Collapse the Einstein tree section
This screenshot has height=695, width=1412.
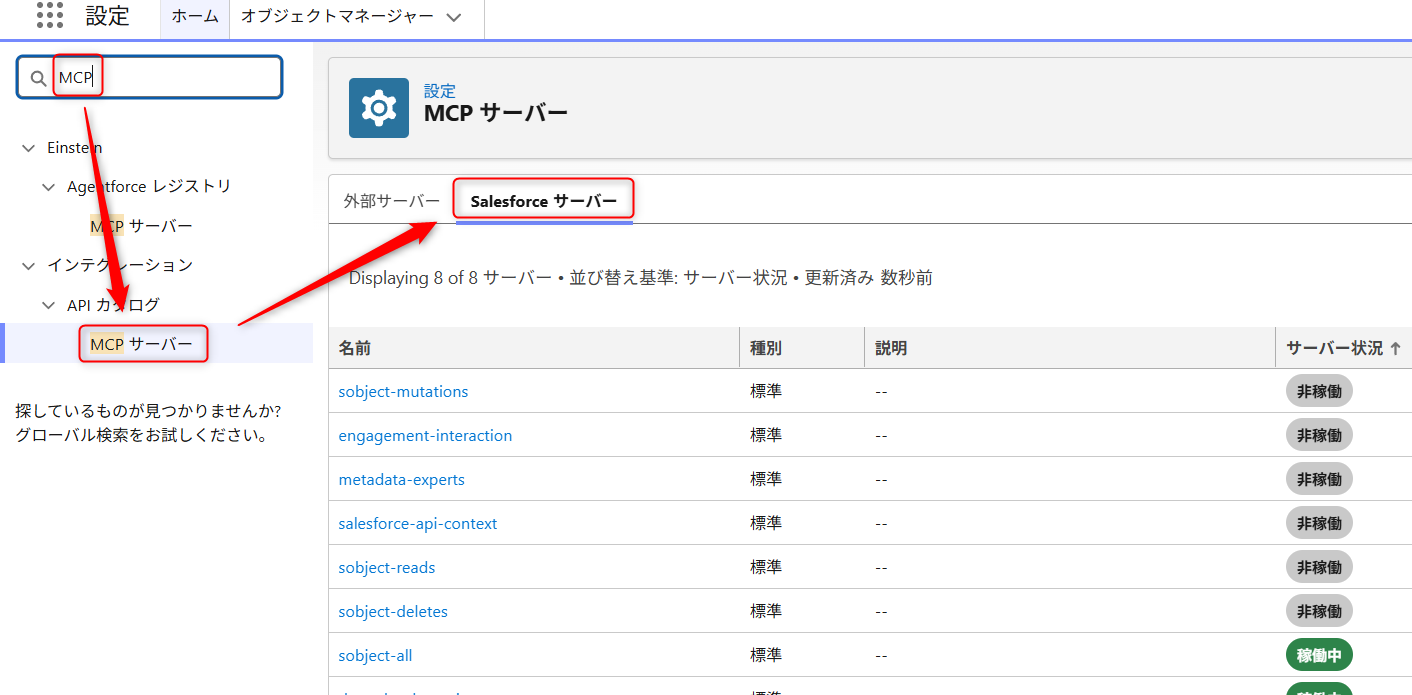(28, 148)
